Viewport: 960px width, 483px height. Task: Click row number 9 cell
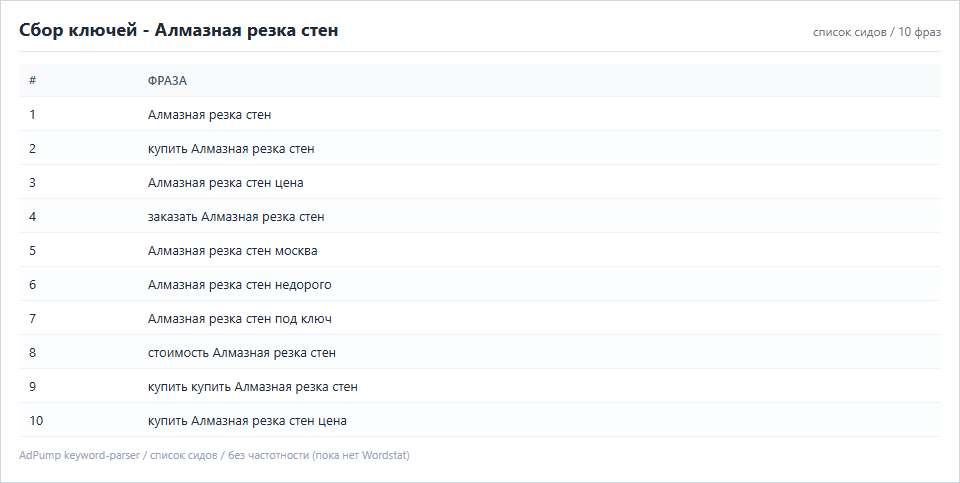point(32,386)
